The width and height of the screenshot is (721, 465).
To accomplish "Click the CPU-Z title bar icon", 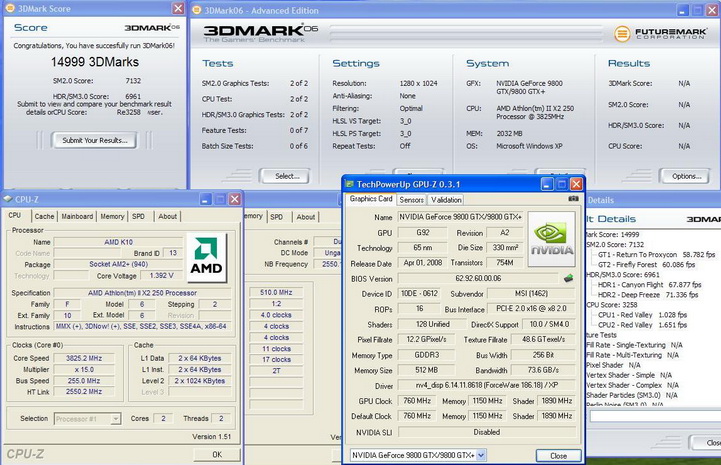I will tap(8, 199).
